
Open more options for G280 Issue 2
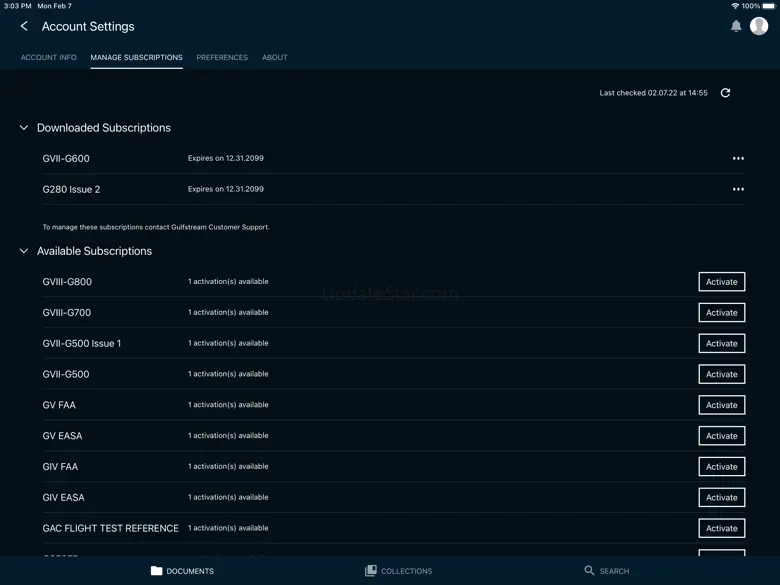click(x=738, y=190)
